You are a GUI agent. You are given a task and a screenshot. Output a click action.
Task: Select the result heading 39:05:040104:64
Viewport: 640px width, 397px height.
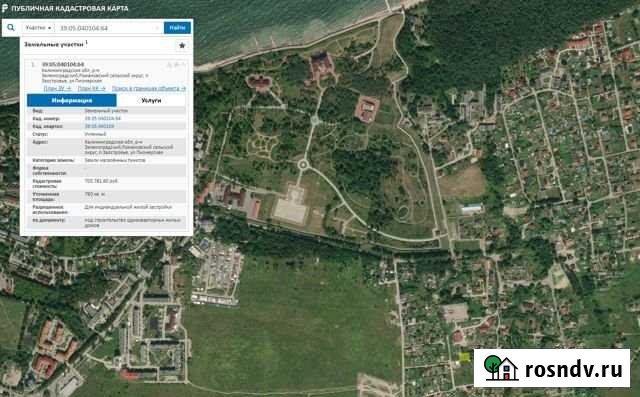63,64
